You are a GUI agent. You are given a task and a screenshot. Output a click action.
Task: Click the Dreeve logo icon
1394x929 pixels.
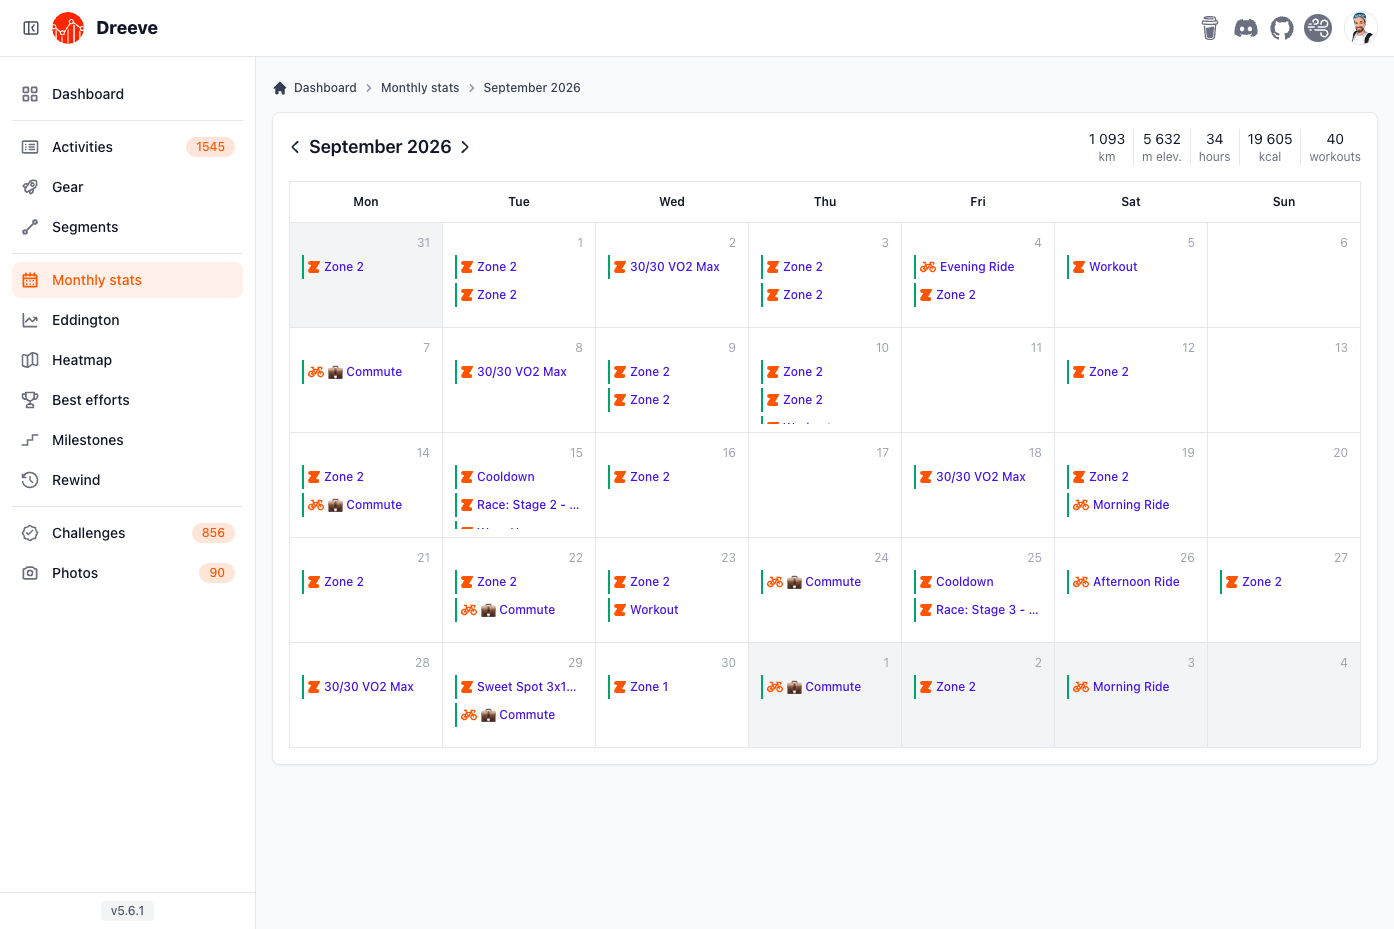(x=68, y=28)
